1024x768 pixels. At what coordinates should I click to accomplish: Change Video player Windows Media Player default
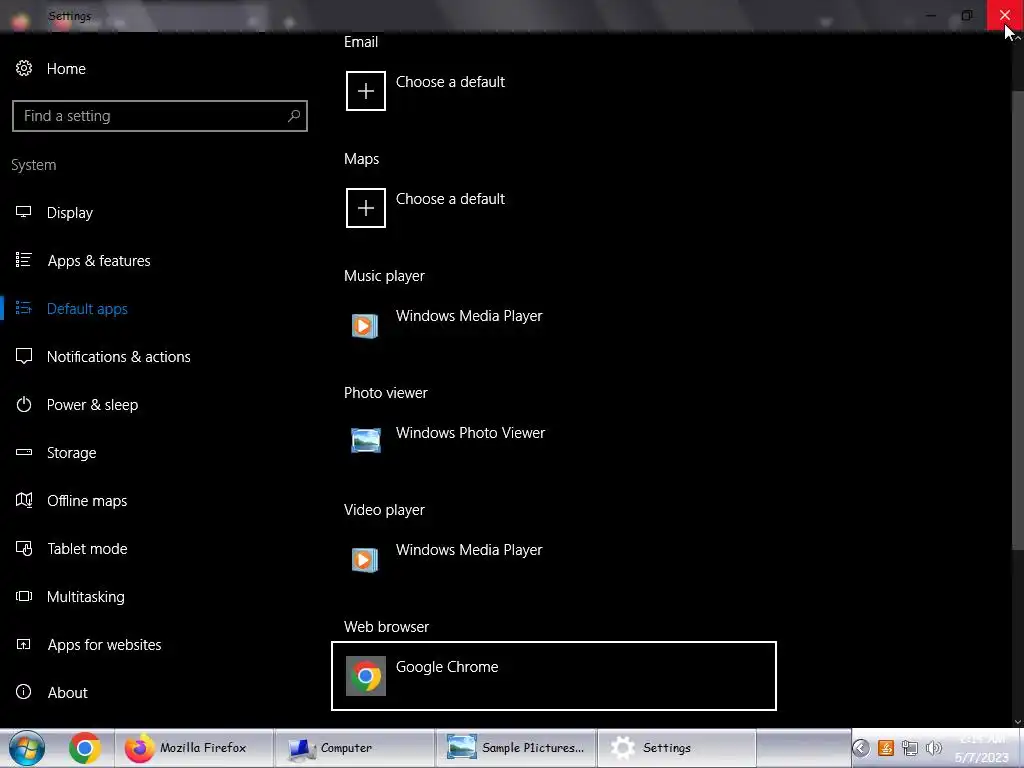point(469,550)
